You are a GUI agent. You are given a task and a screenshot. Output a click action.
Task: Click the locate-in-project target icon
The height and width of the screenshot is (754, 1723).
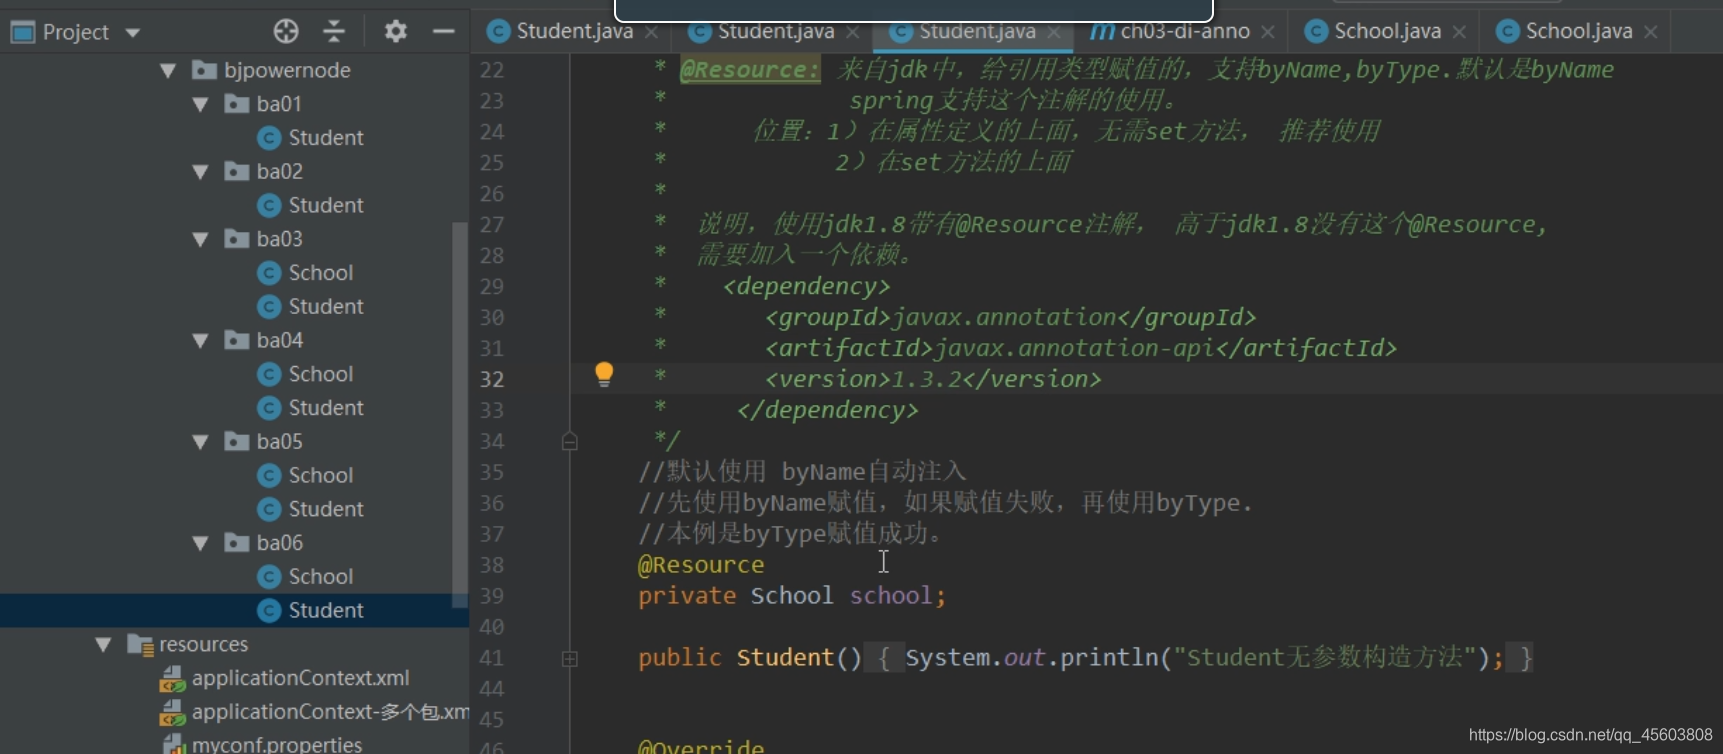point(286,32)
